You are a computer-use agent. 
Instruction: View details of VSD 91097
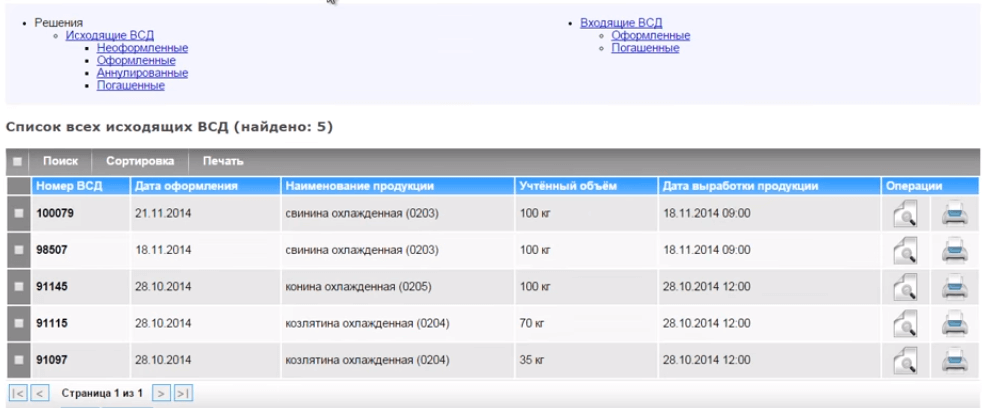pos(905,360)
